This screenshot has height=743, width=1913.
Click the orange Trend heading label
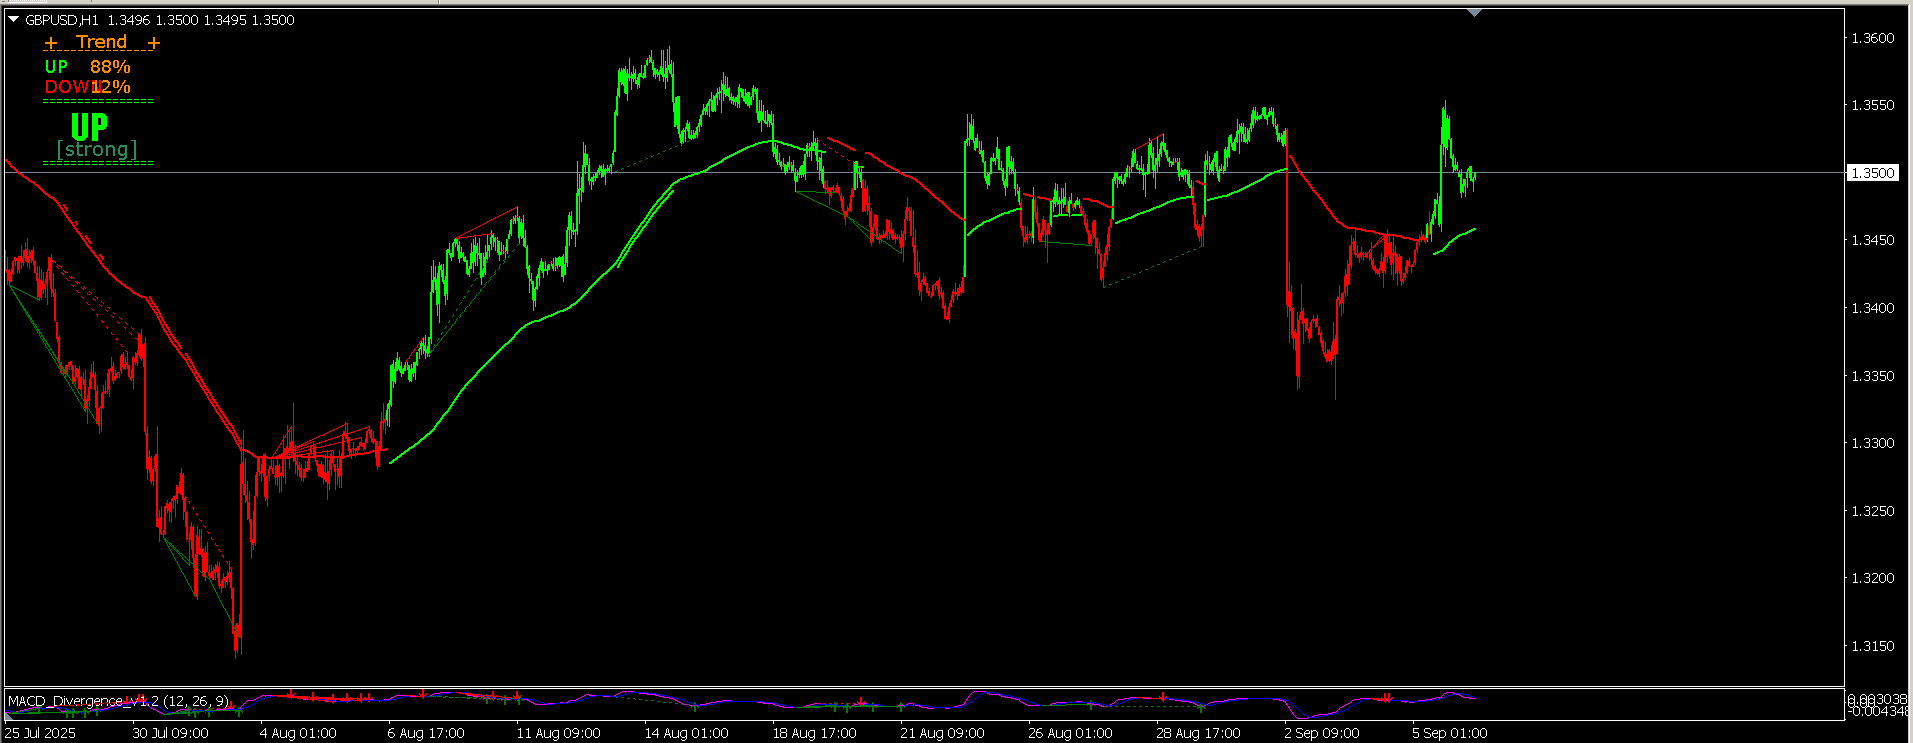click(102, 42)
